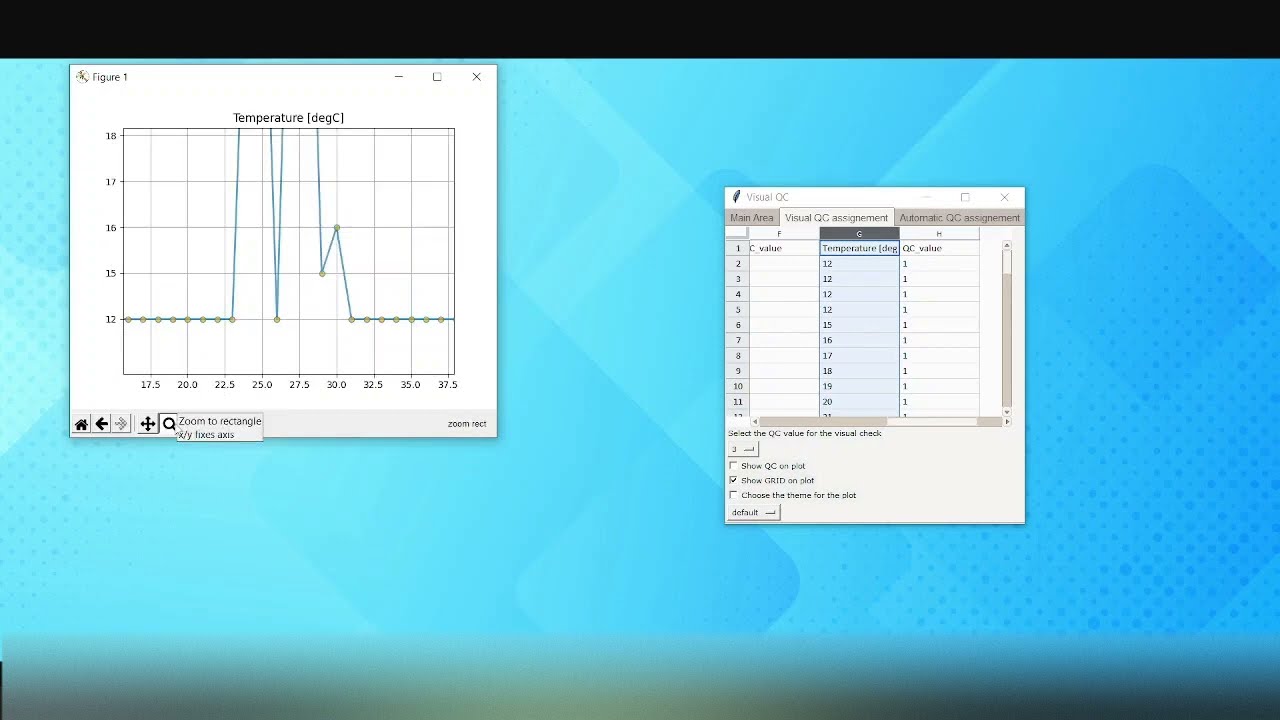Click the QC_value header cell in column H
Image resolution: width=1280 pixels, height=720 pixels.
[939, 248]
